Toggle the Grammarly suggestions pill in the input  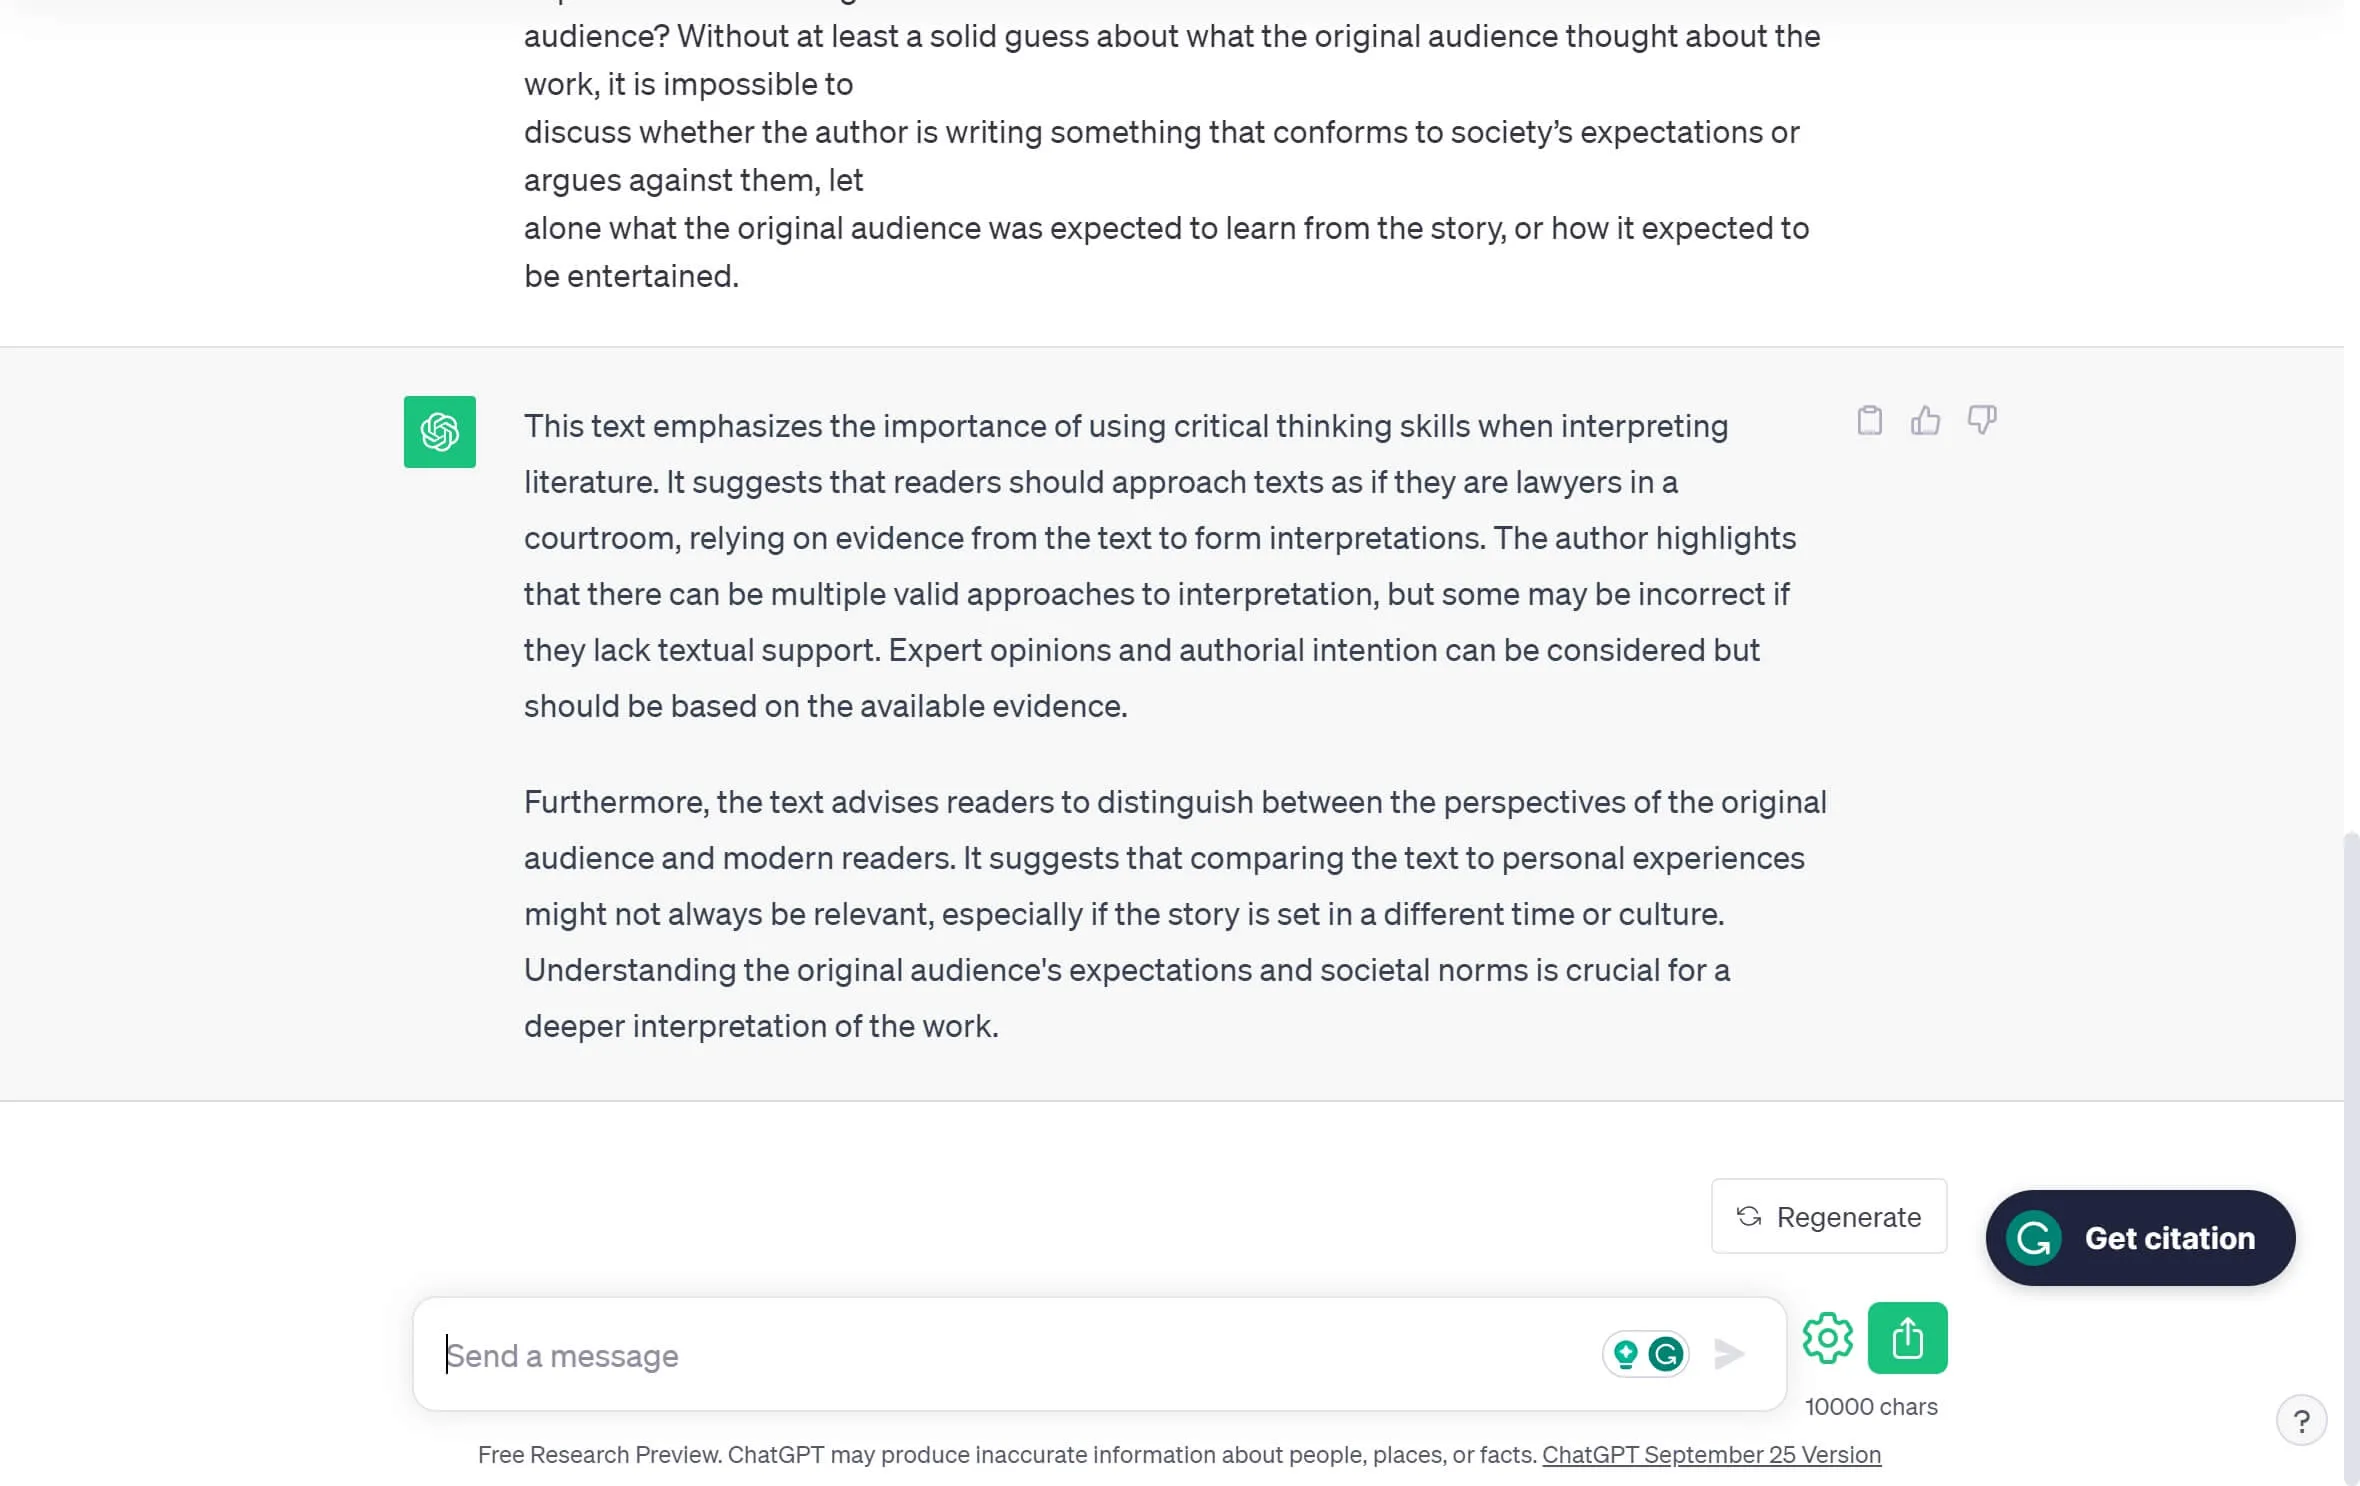point(1644,1353)
